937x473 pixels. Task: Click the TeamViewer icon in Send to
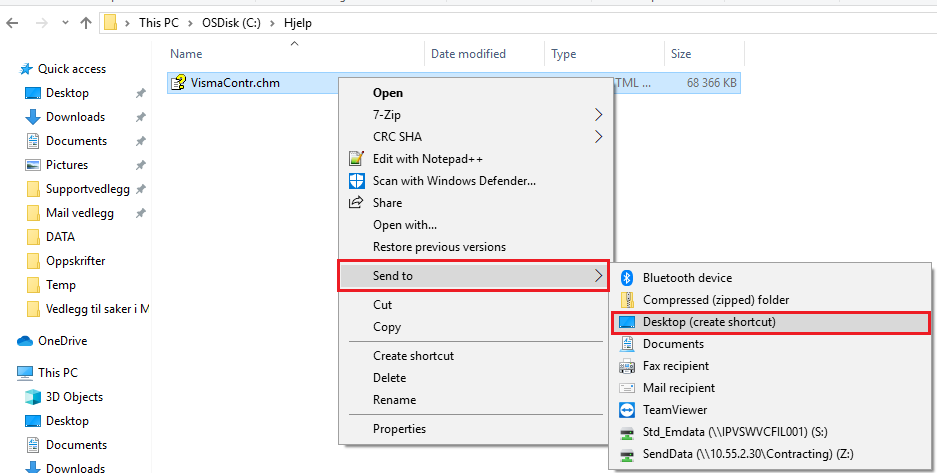627,410
